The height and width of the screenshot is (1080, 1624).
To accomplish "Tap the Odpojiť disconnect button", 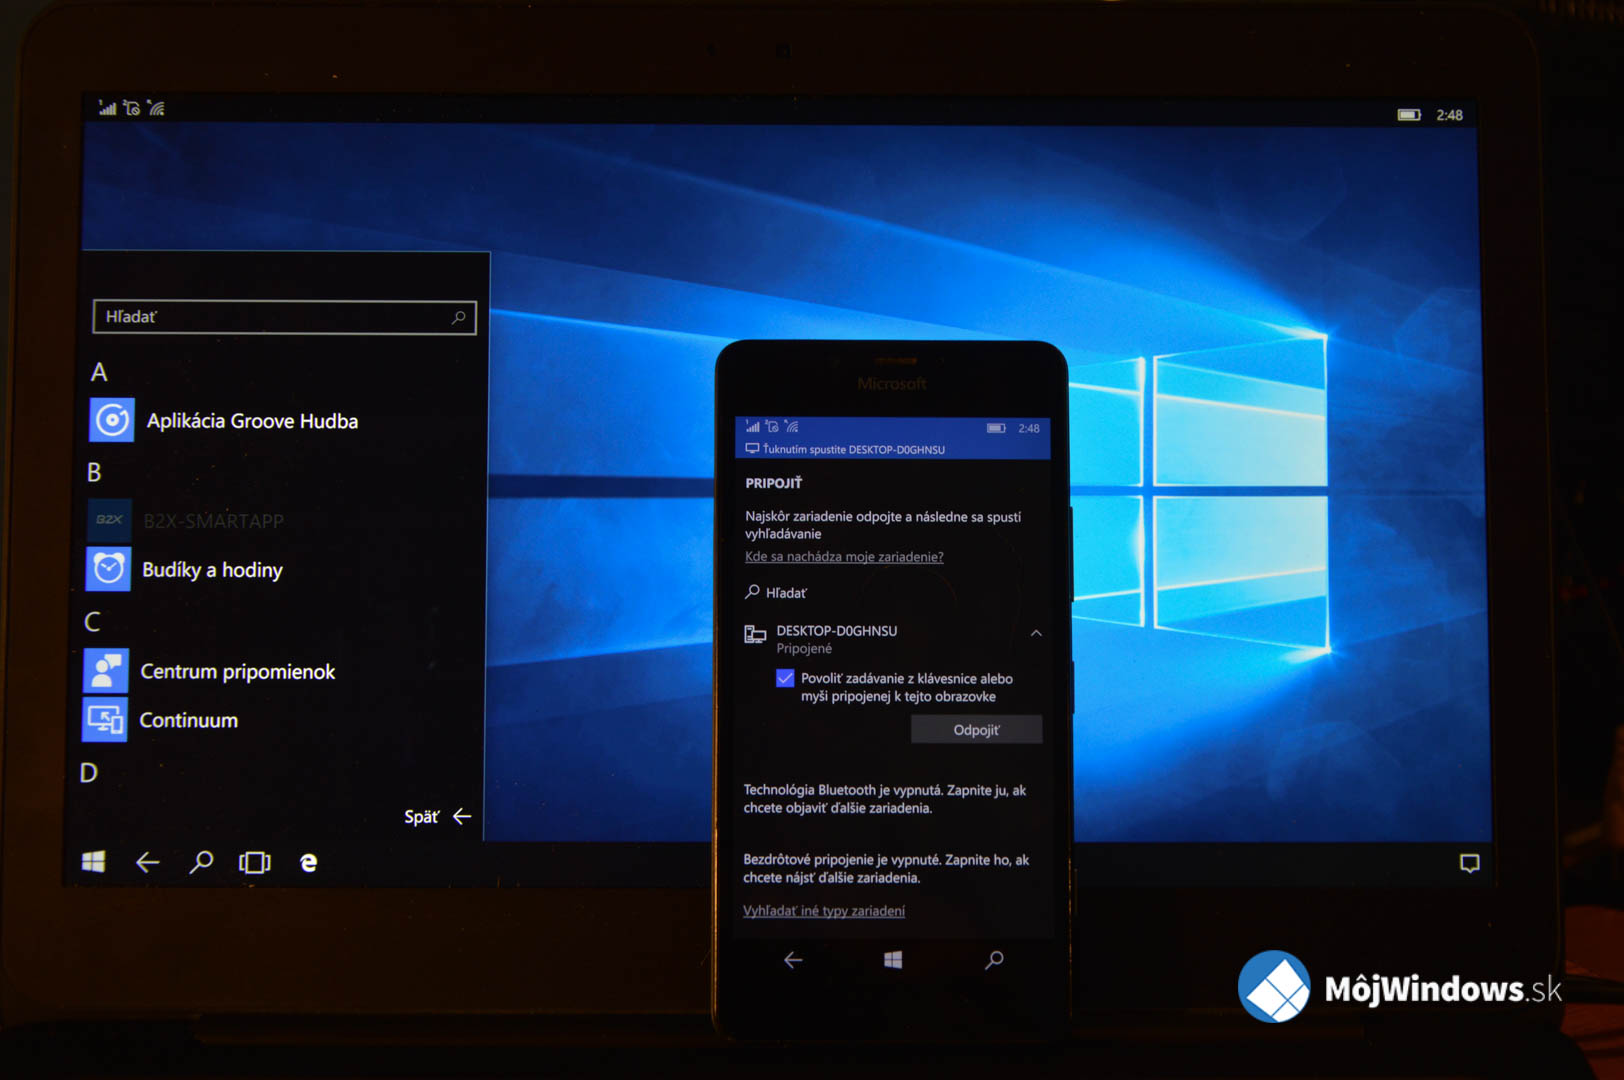I will point(976,730).
